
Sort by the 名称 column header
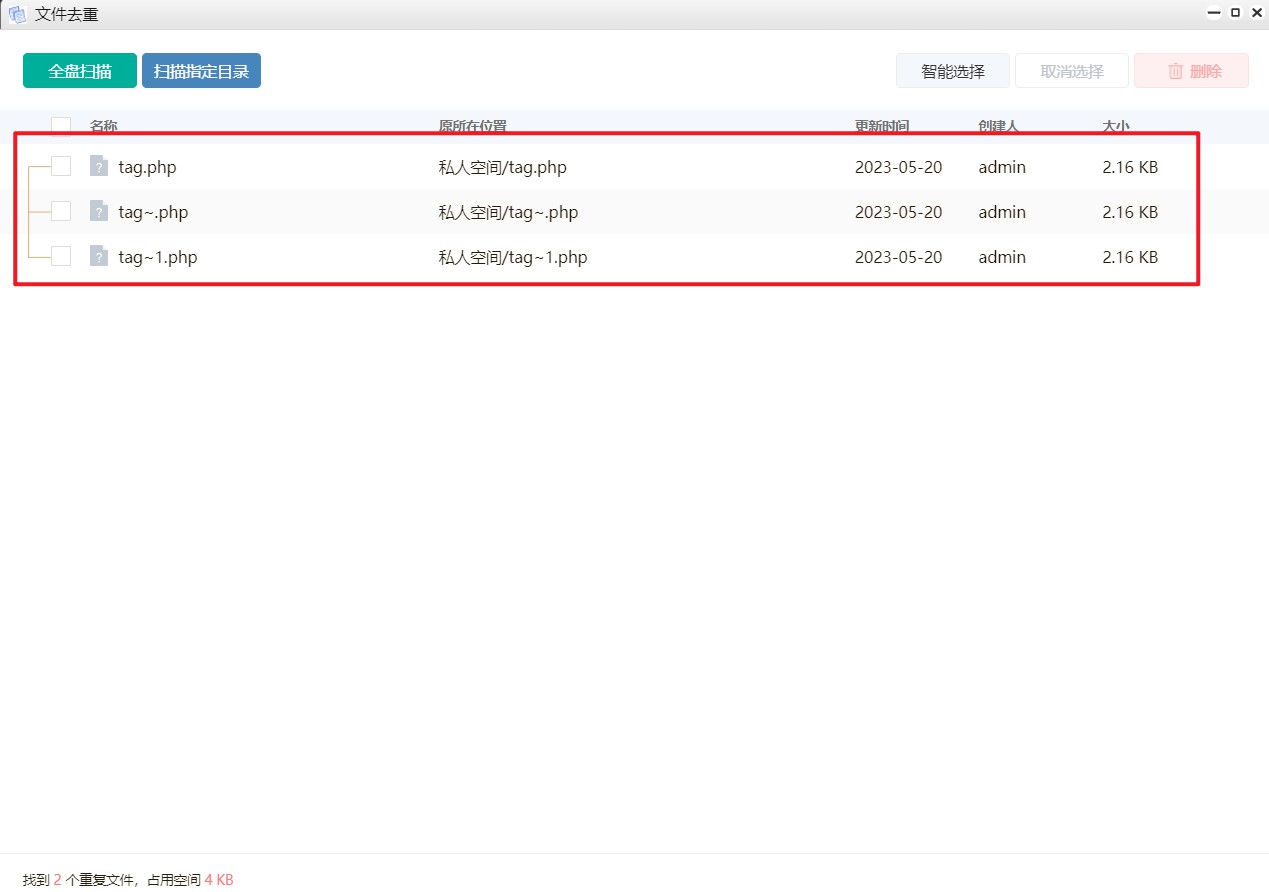pos(104,126)
